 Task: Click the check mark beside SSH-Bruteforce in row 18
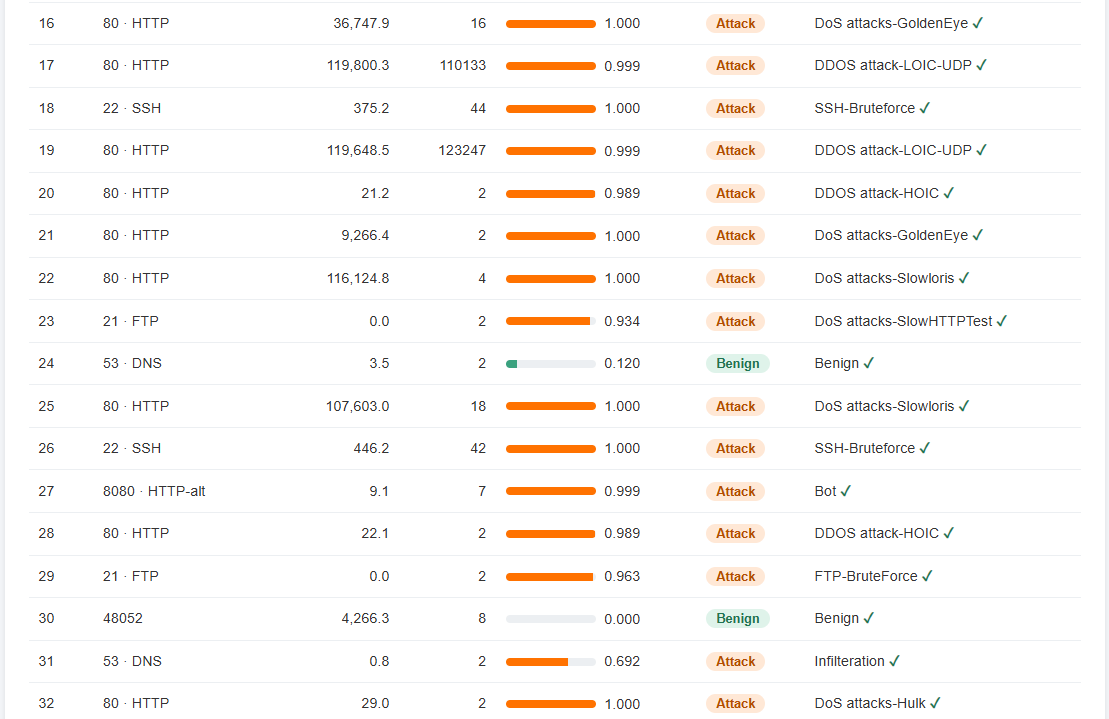coord(925,108)
